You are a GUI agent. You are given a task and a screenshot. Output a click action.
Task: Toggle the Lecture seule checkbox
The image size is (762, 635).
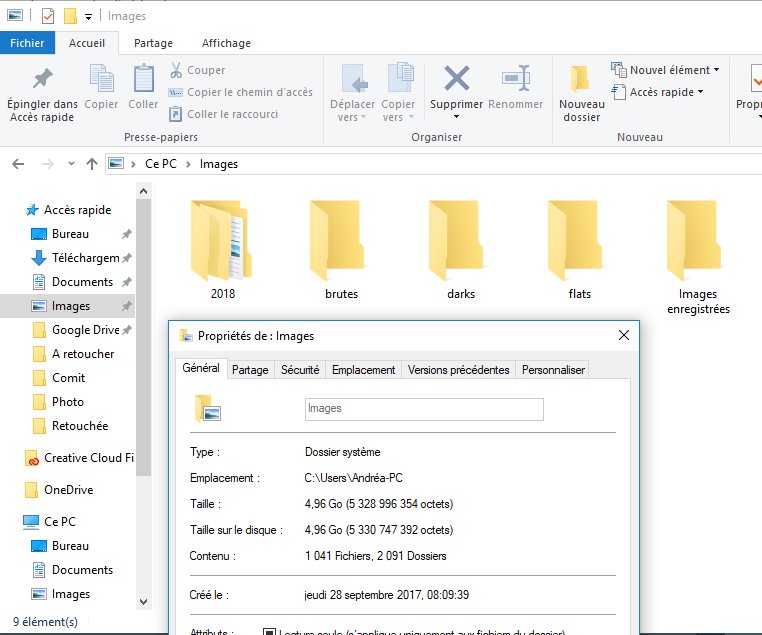pos(268,632)
